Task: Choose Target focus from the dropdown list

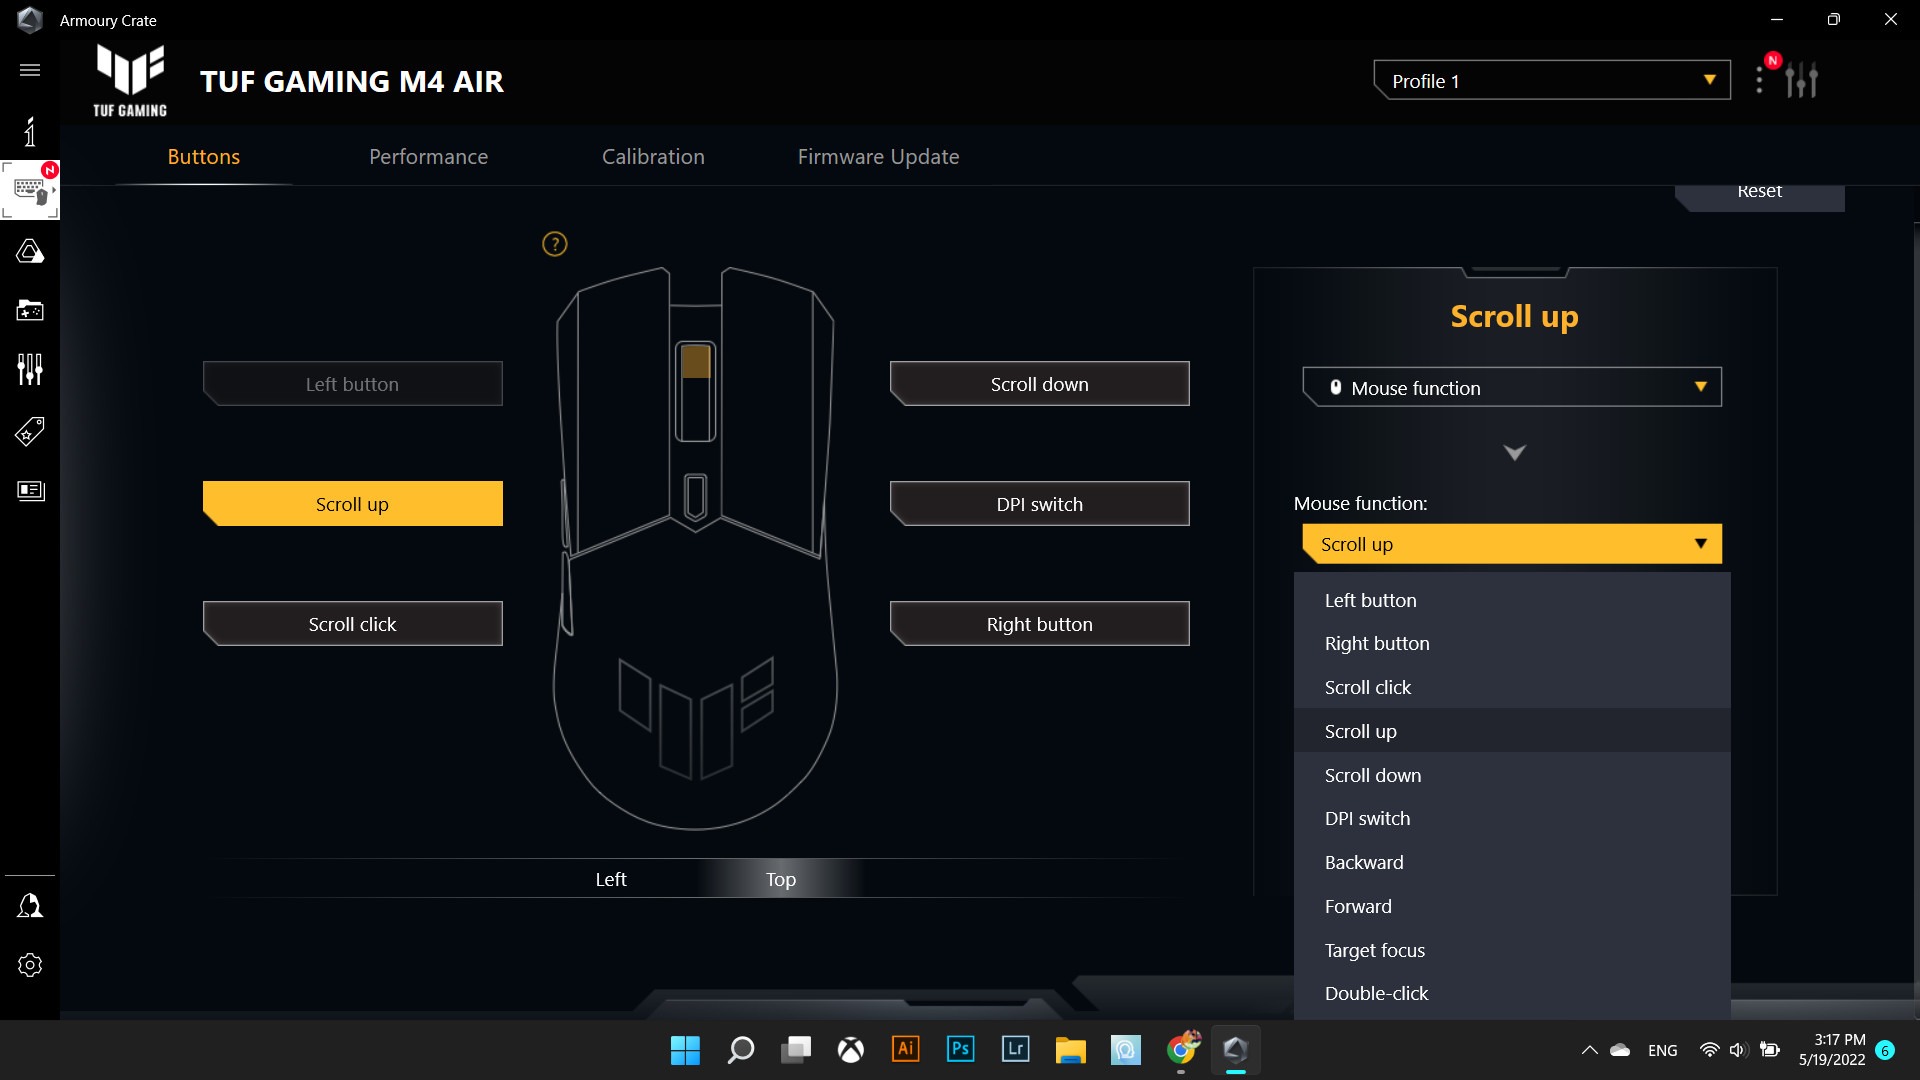Action: click(x=1512, y=950)
